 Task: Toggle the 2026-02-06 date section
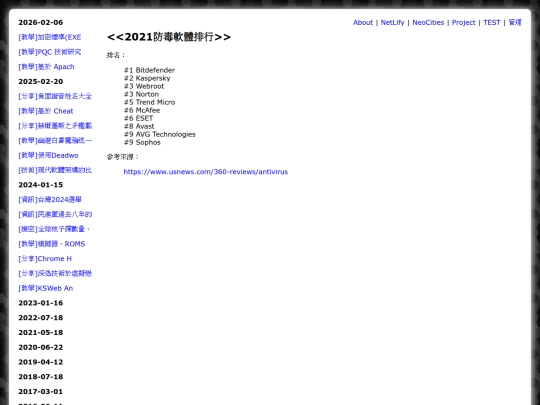[x=41, y=22]
